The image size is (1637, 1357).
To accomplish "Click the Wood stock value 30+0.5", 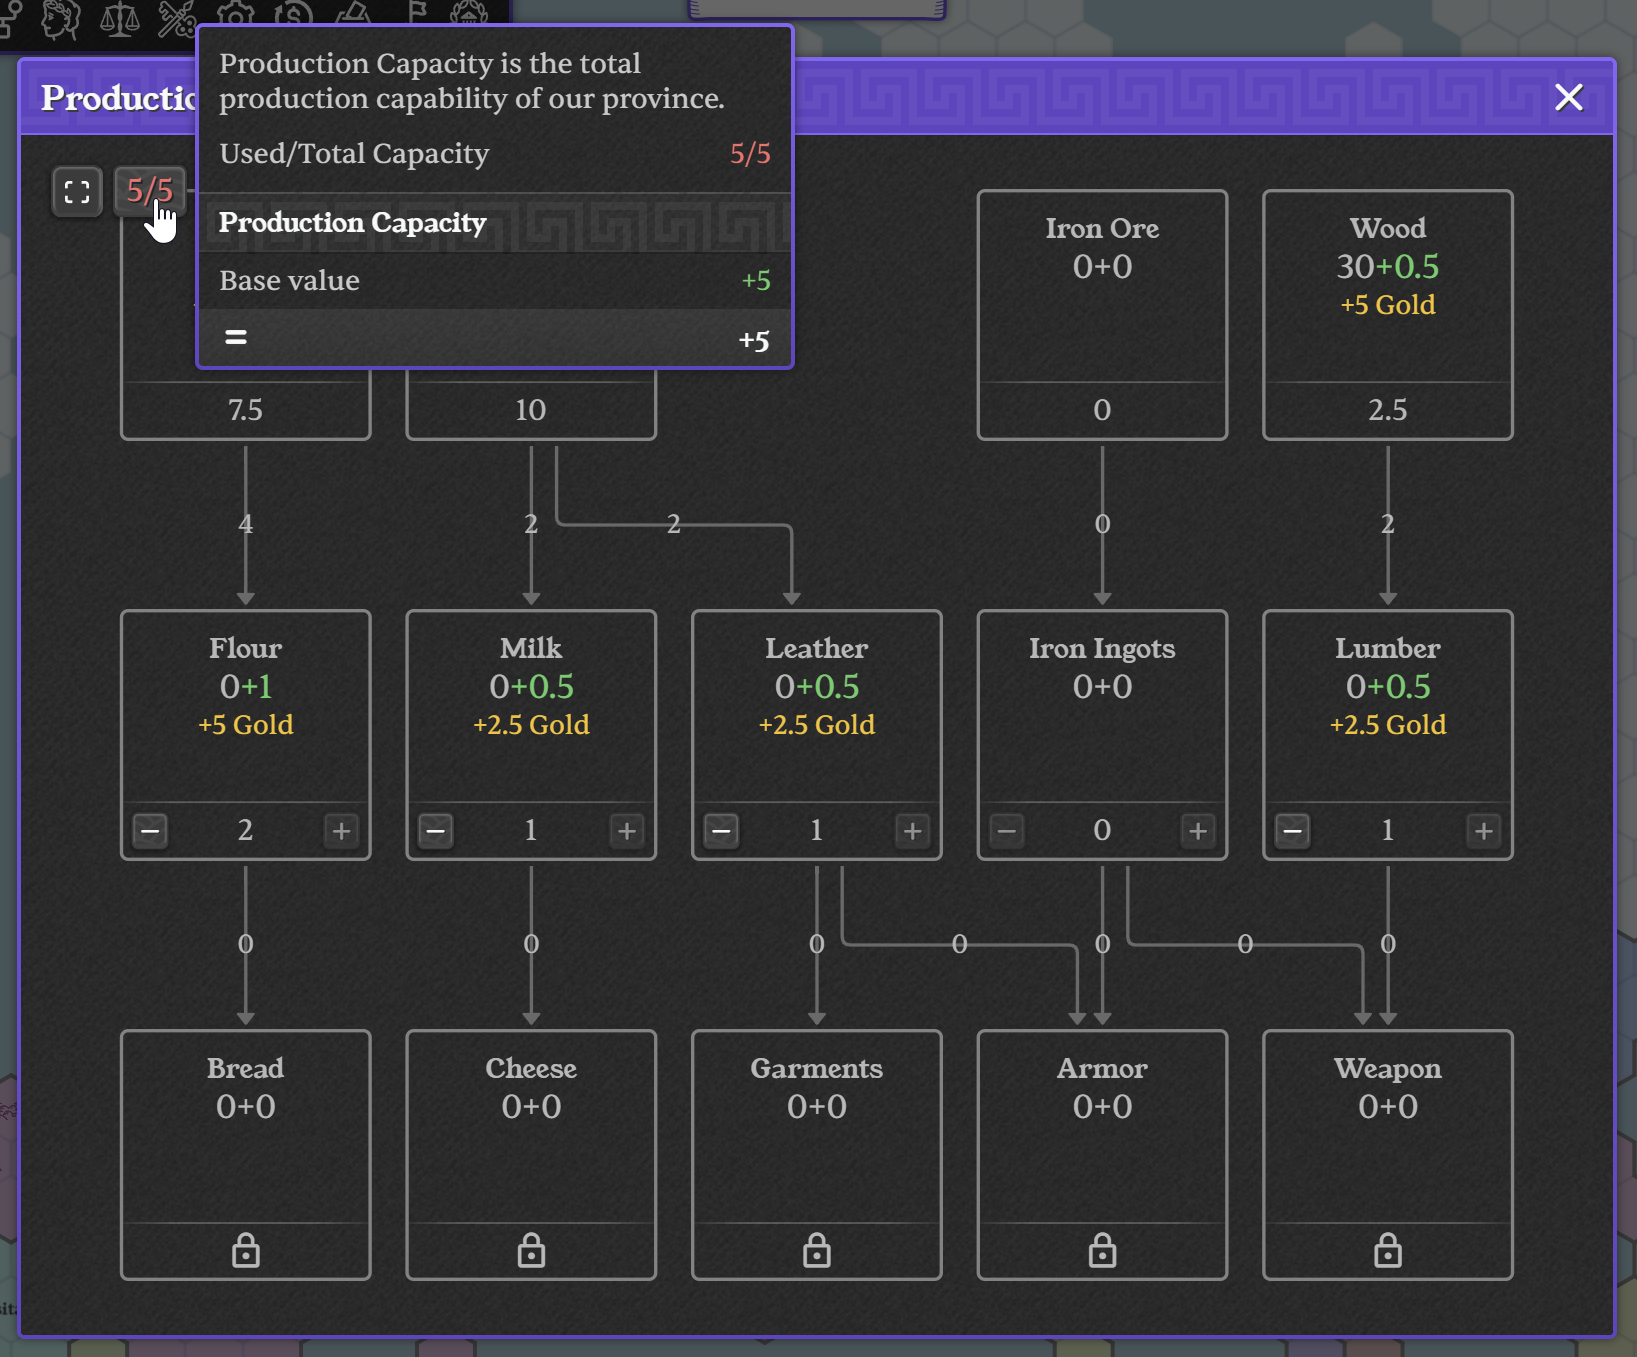I will (1388, 267).
